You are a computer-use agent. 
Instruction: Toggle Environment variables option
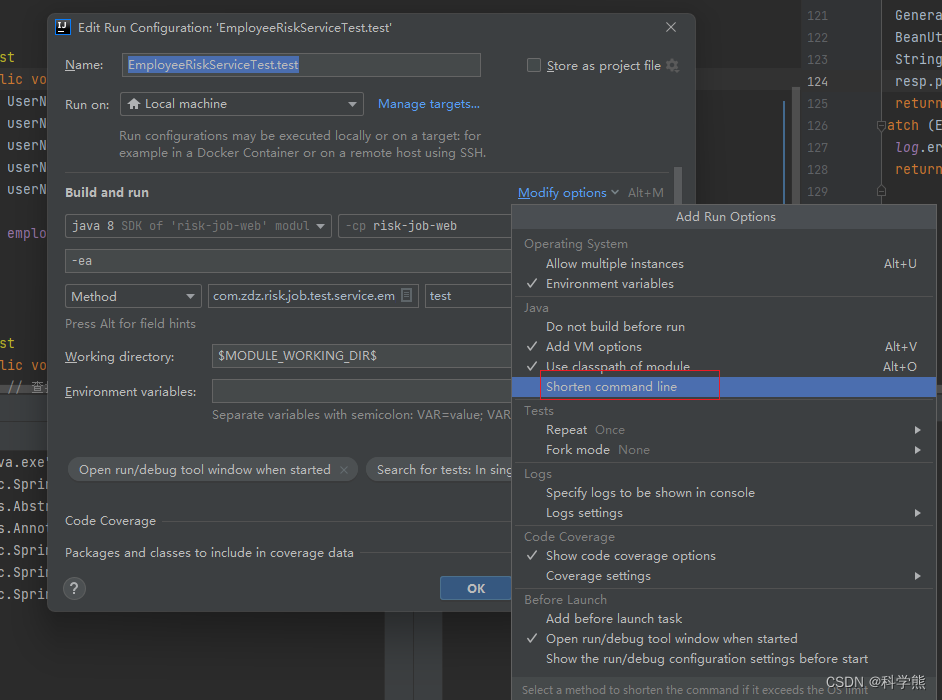click(723, 284)
